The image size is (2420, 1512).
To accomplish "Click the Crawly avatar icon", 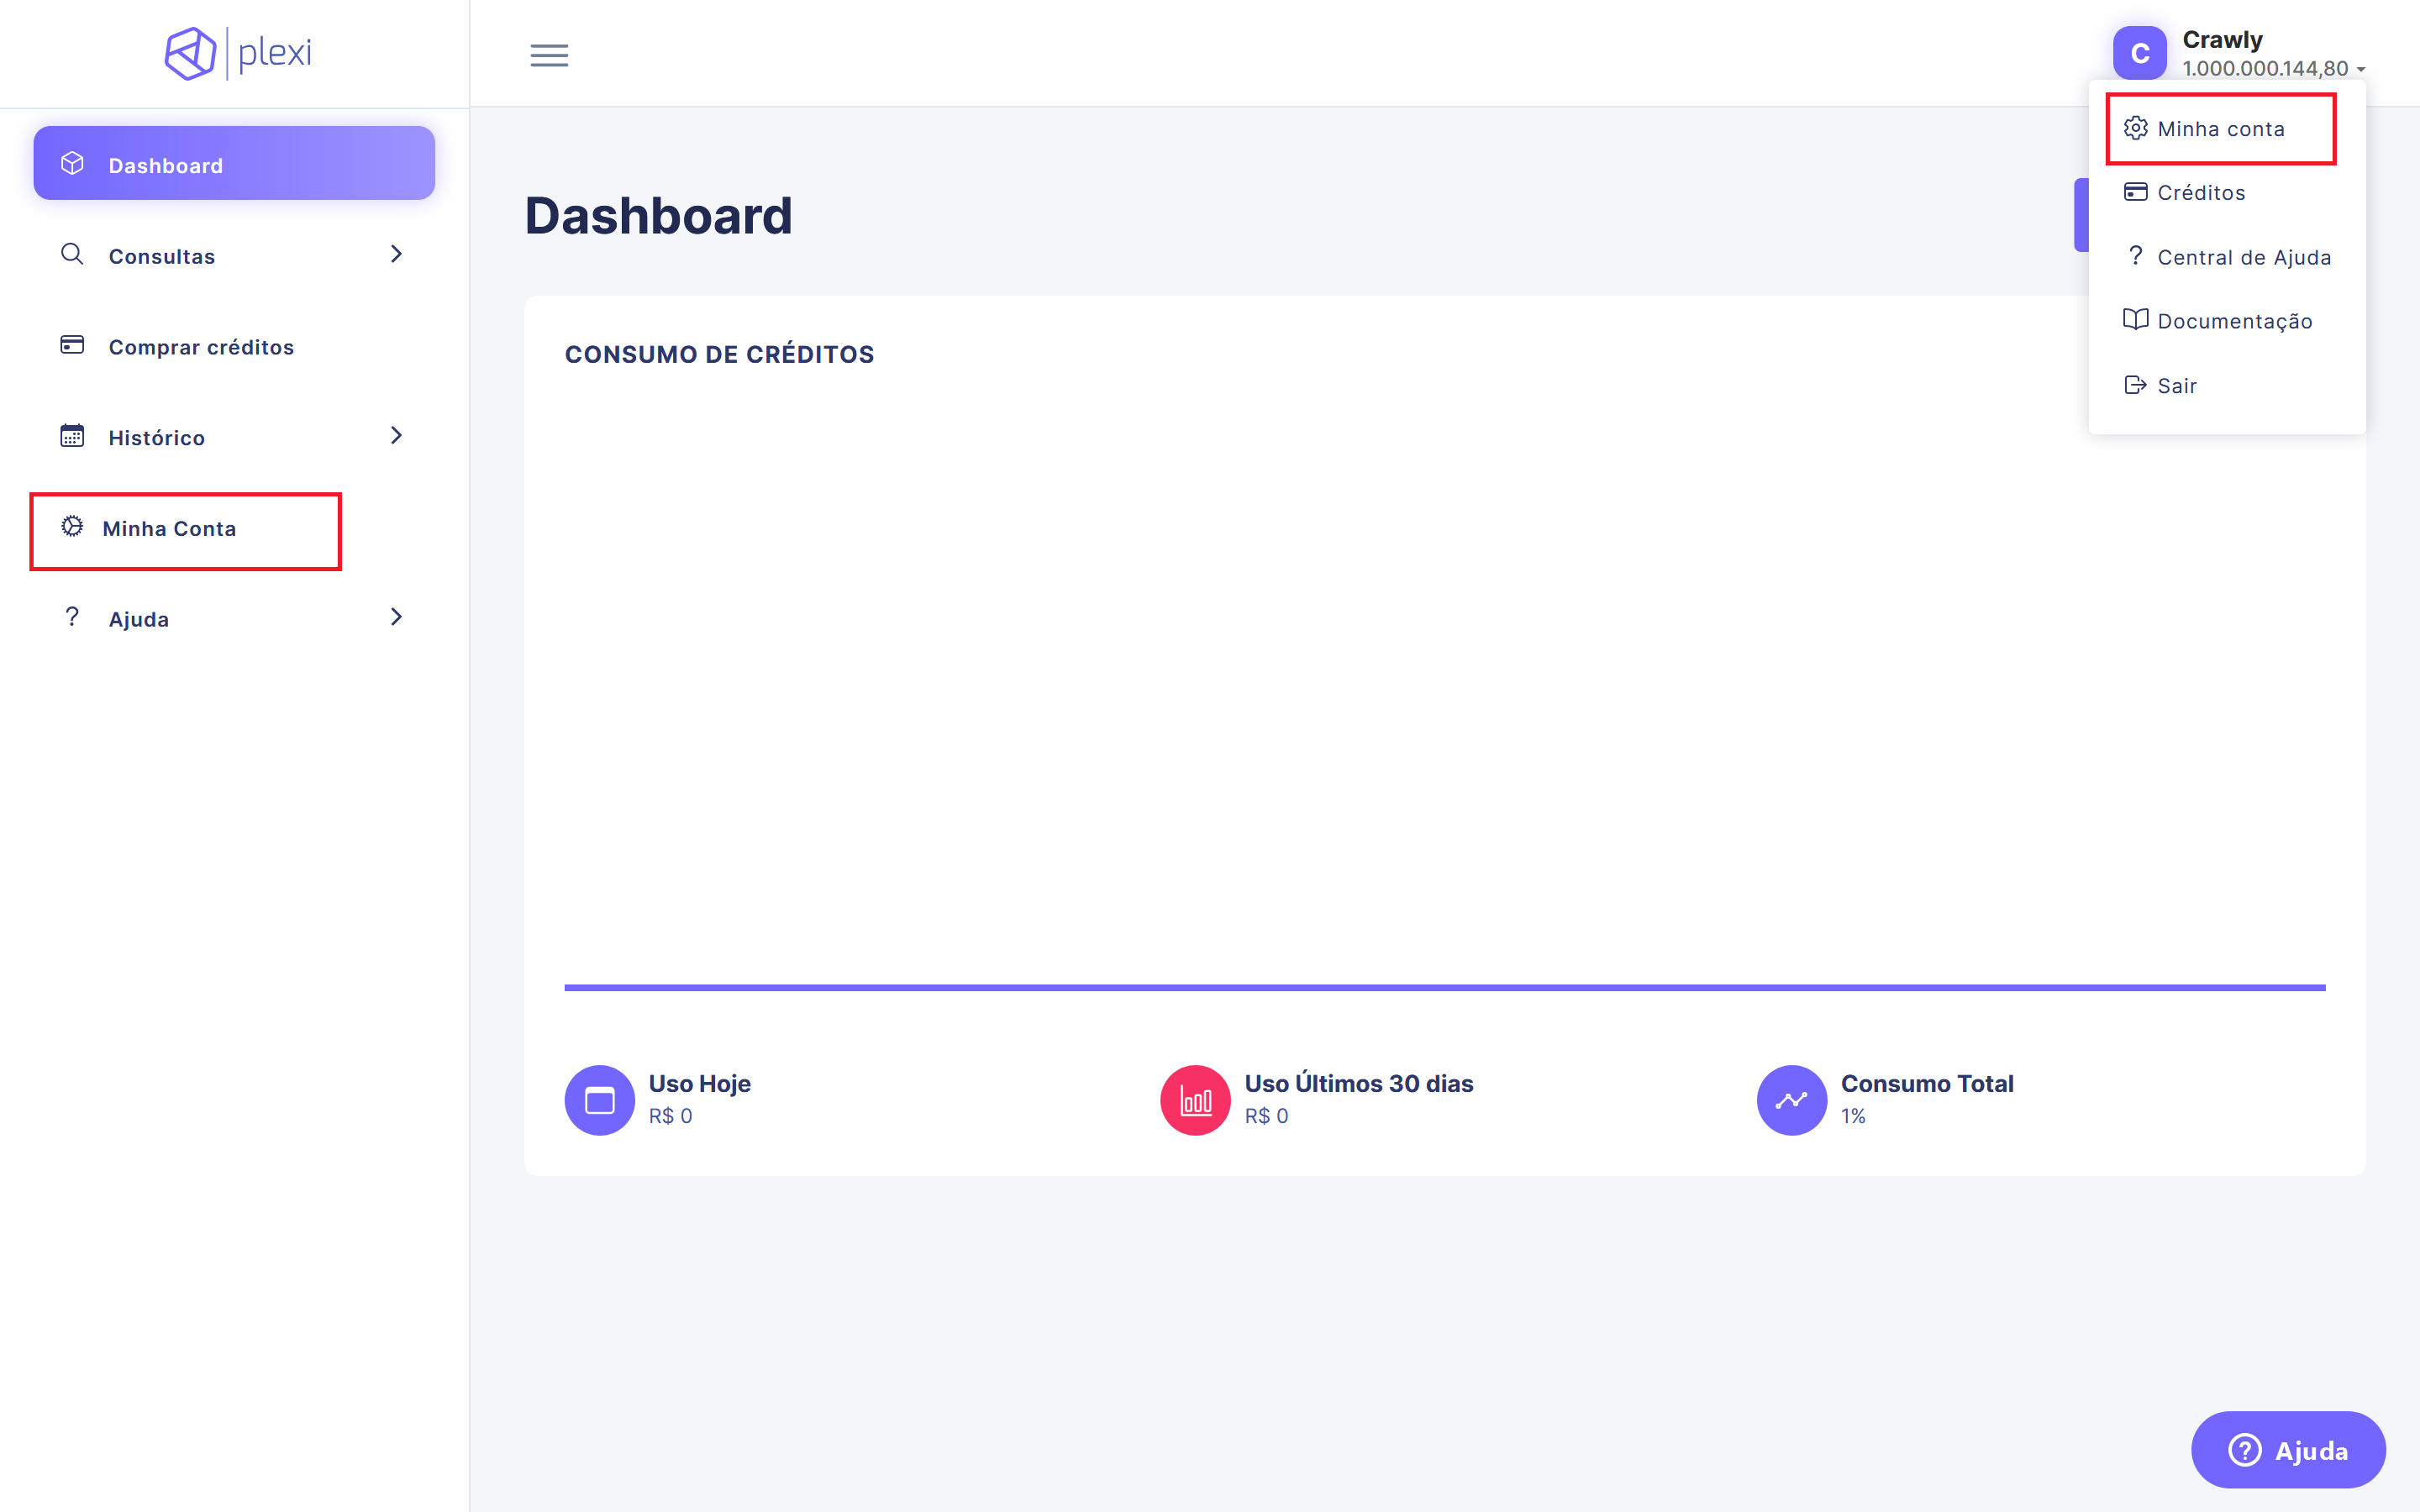I will 2139,53.
